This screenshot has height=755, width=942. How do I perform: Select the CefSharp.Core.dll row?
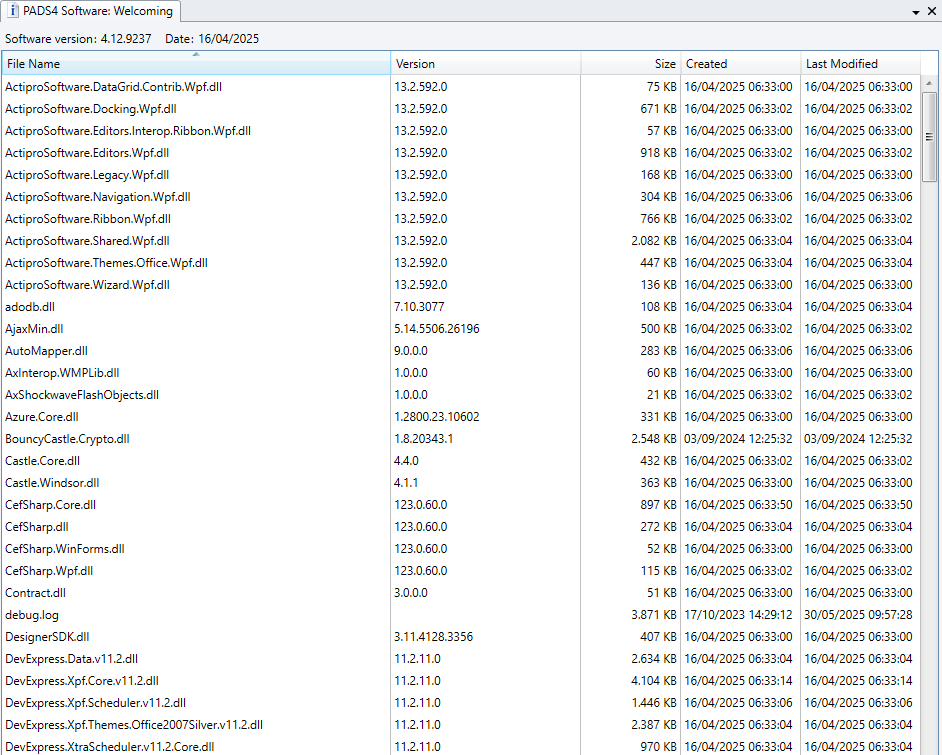pyautogui.click(x=461, y=505)
